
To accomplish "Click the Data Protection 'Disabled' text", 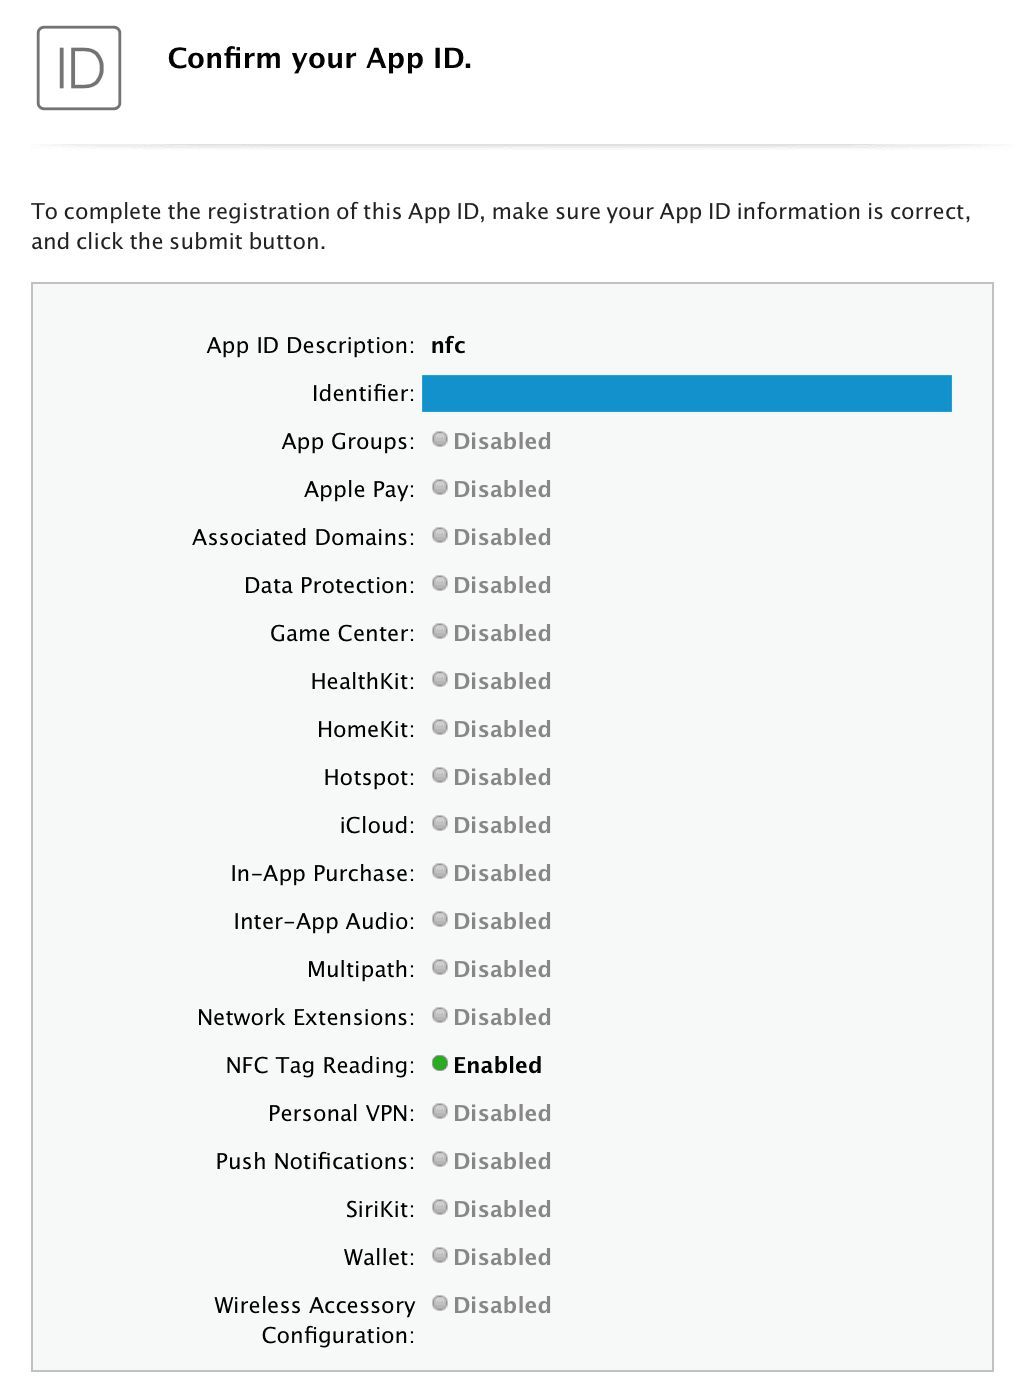I will (x=502, y=585).
